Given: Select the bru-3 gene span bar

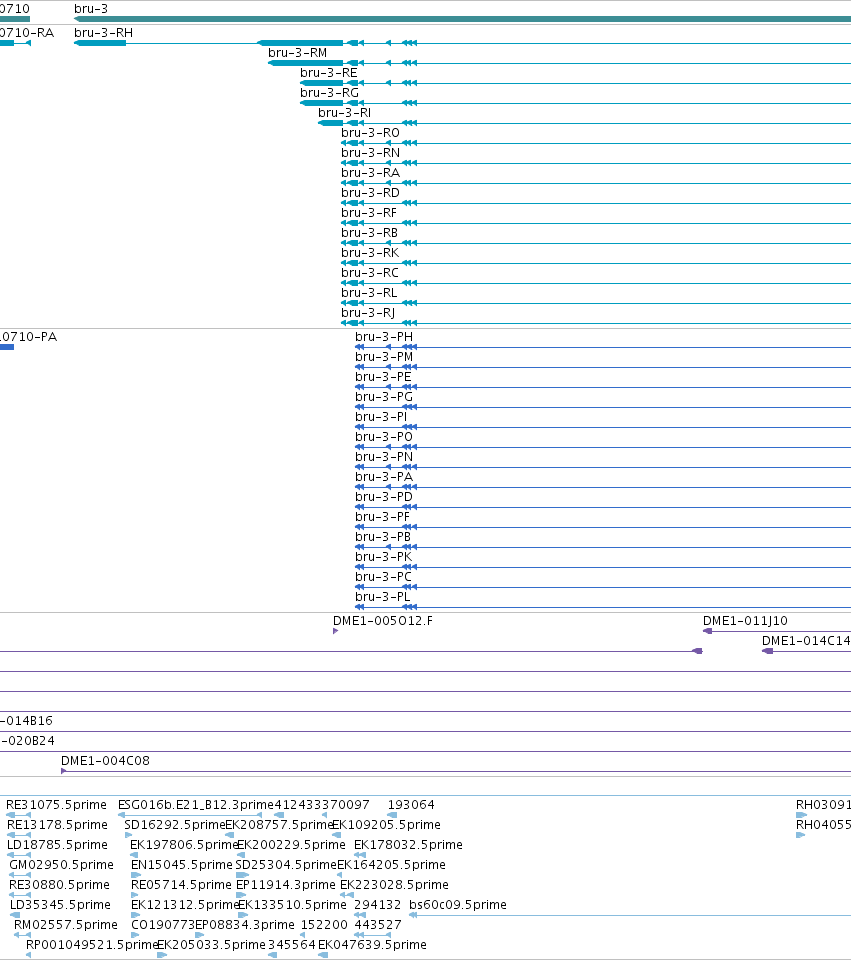Looking at the screenshot, I should (462, 19).
